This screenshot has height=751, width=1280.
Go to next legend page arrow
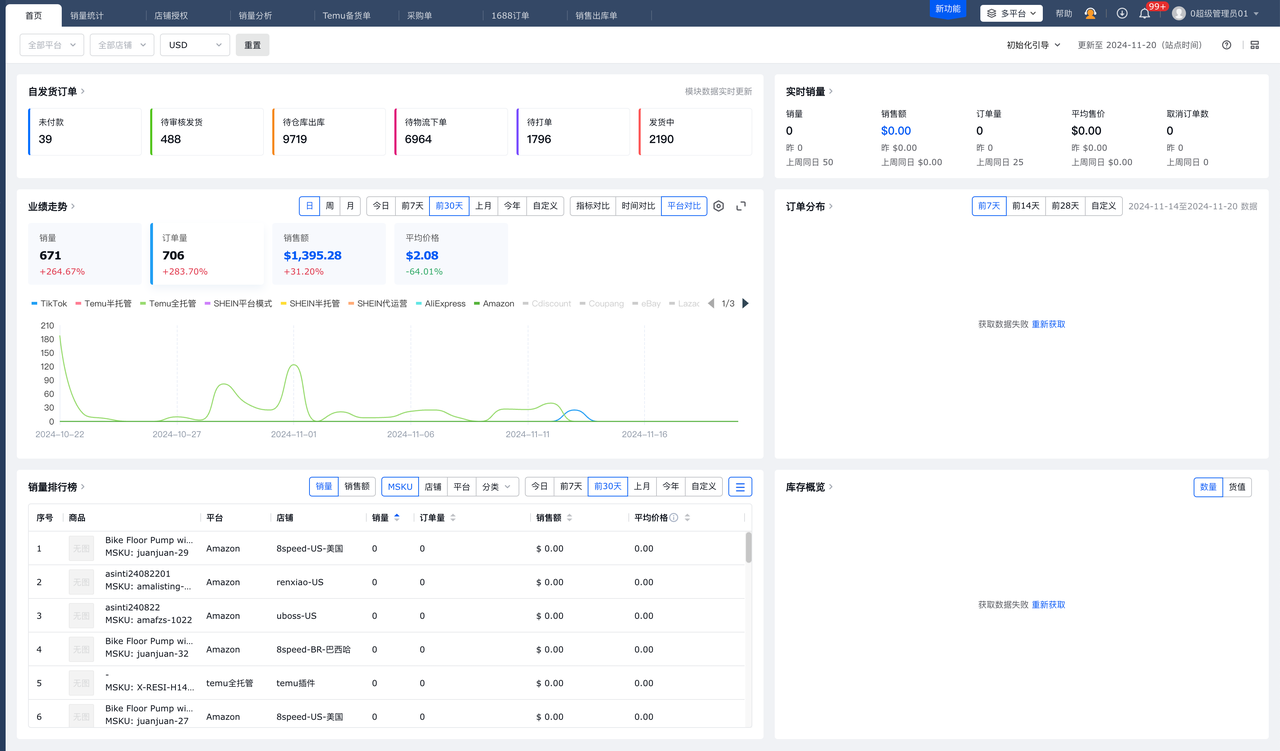pyautogui.click(x=745, y=304)
